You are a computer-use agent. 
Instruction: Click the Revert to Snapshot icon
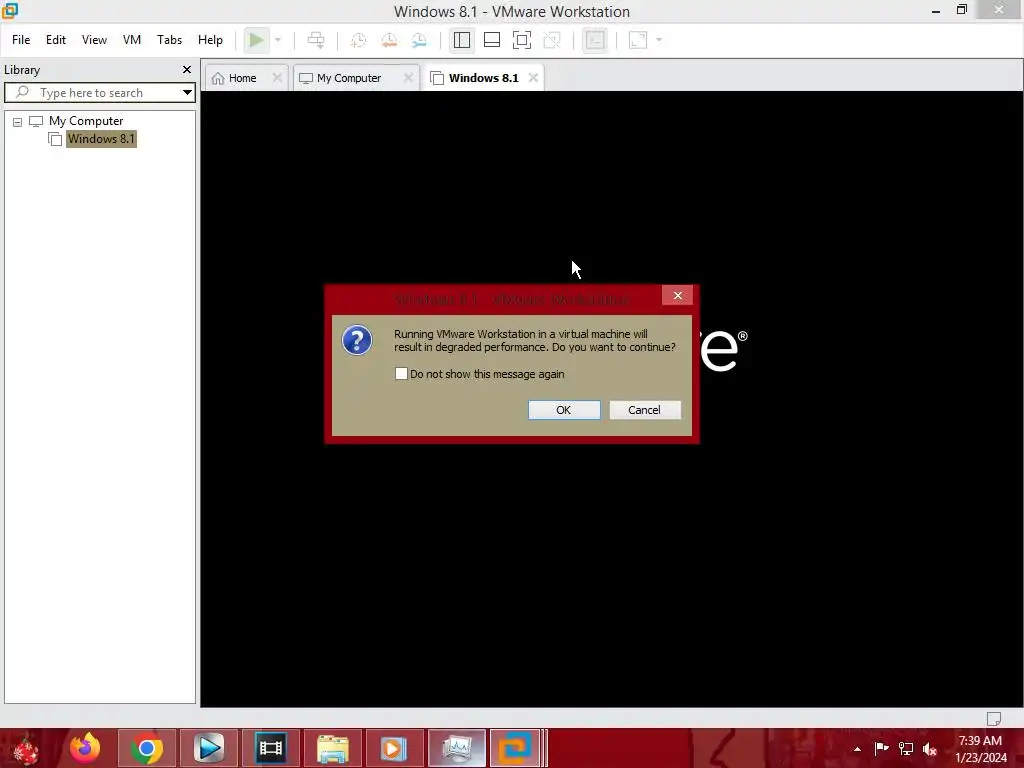click(x=389, y=40)
